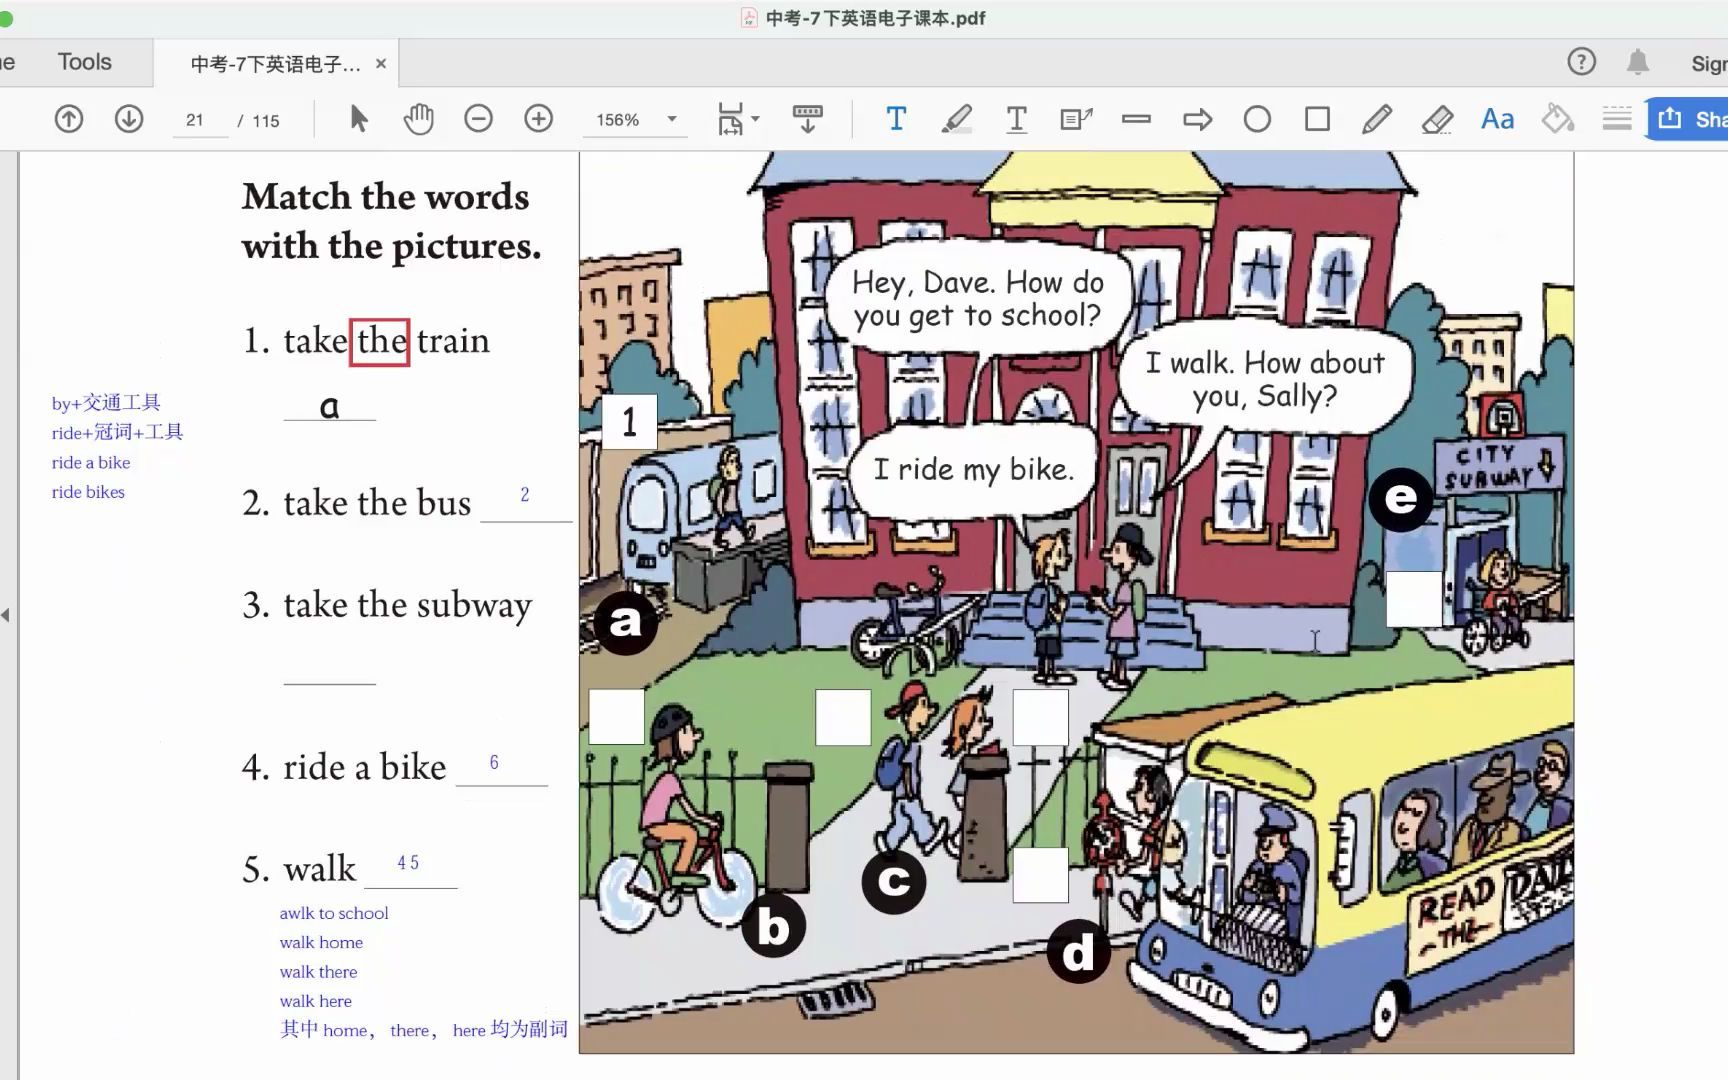Click the answer '4 5' beside walk
Screen dimensions: 1728x1080
(408, 863)
